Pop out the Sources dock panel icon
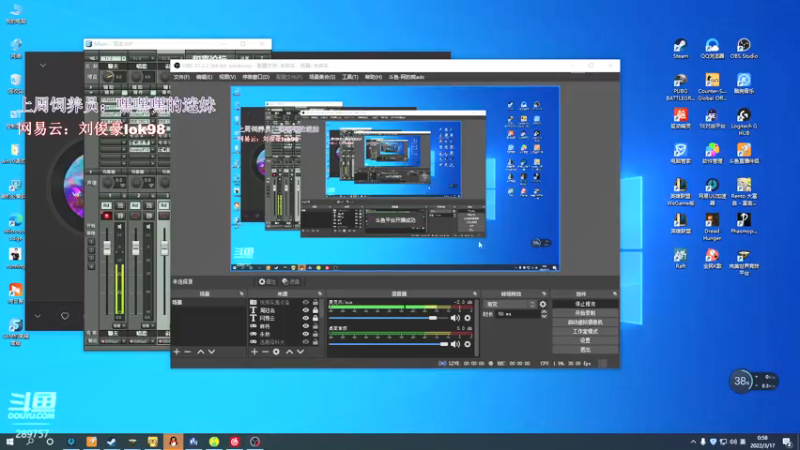The height and width of the screenshot is (450, 800). click(x=320, y=294)
